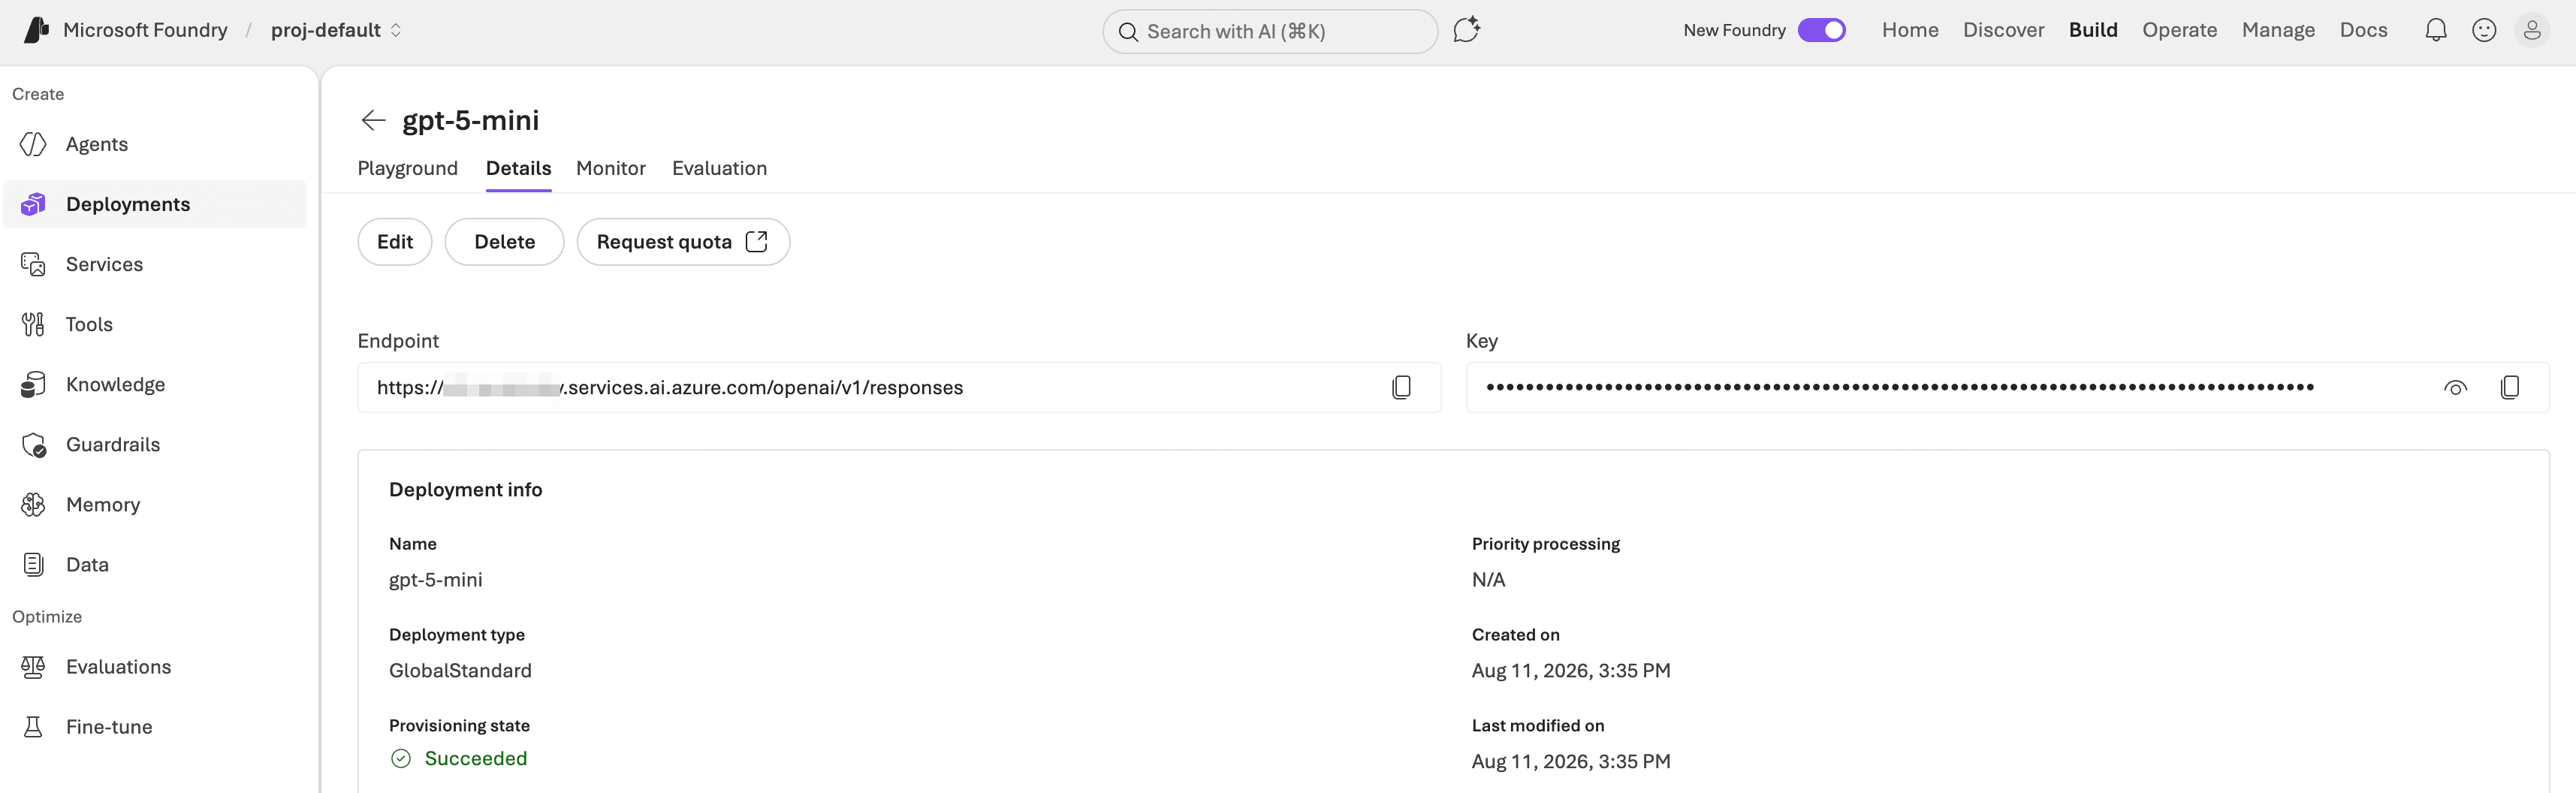Open Services in the sidebar
The width and height of the screenshot is (2576, 793).
155,264
